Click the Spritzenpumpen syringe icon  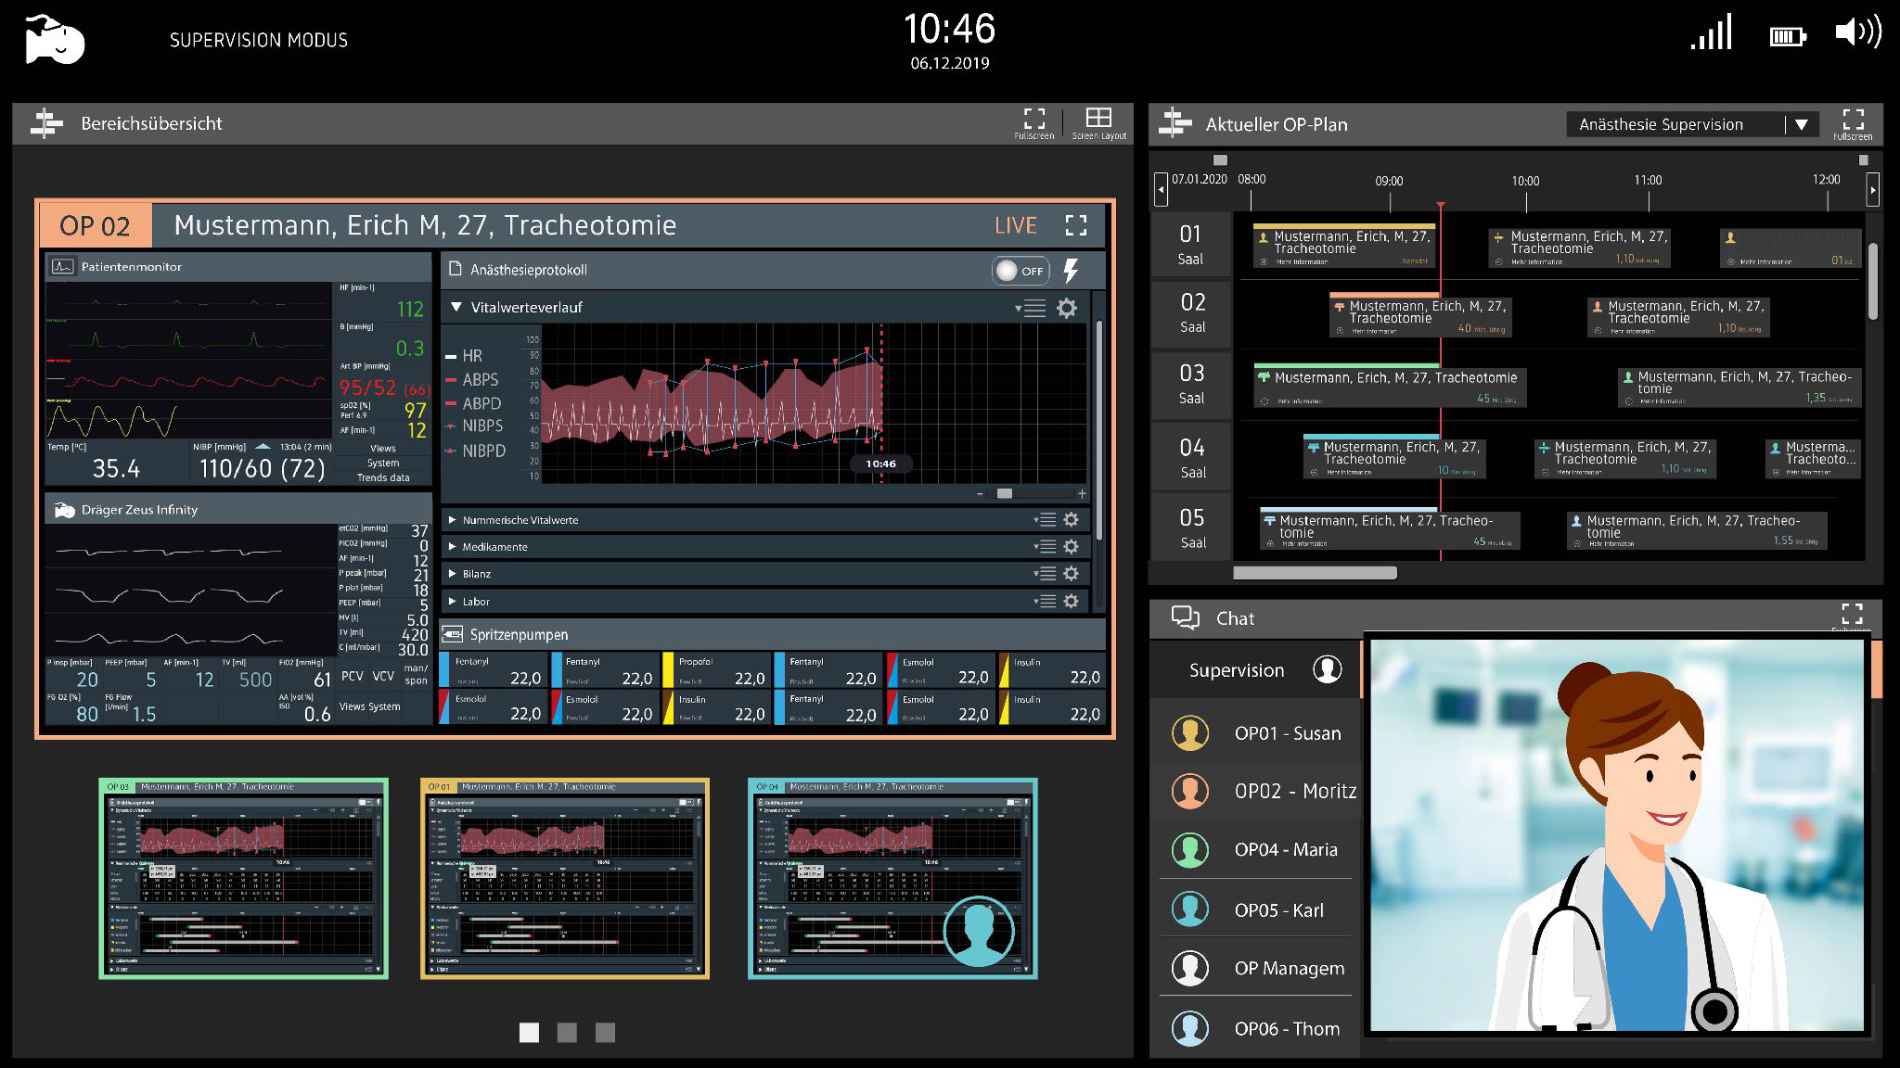pos(452,634)
